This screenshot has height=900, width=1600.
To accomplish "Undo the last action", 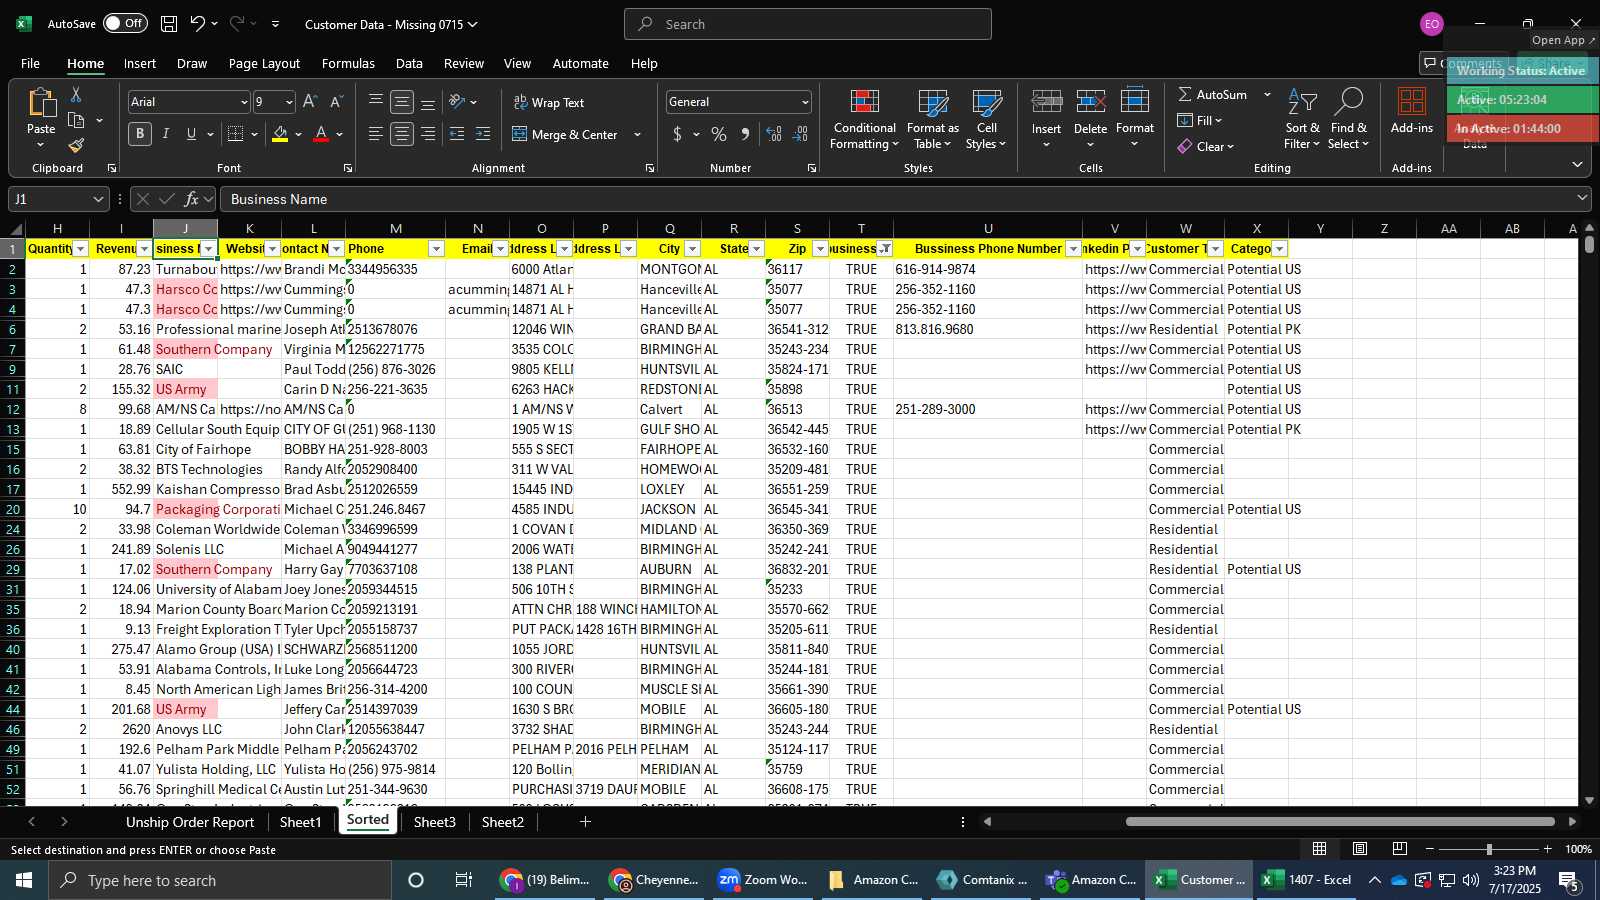I will [197, 24].
